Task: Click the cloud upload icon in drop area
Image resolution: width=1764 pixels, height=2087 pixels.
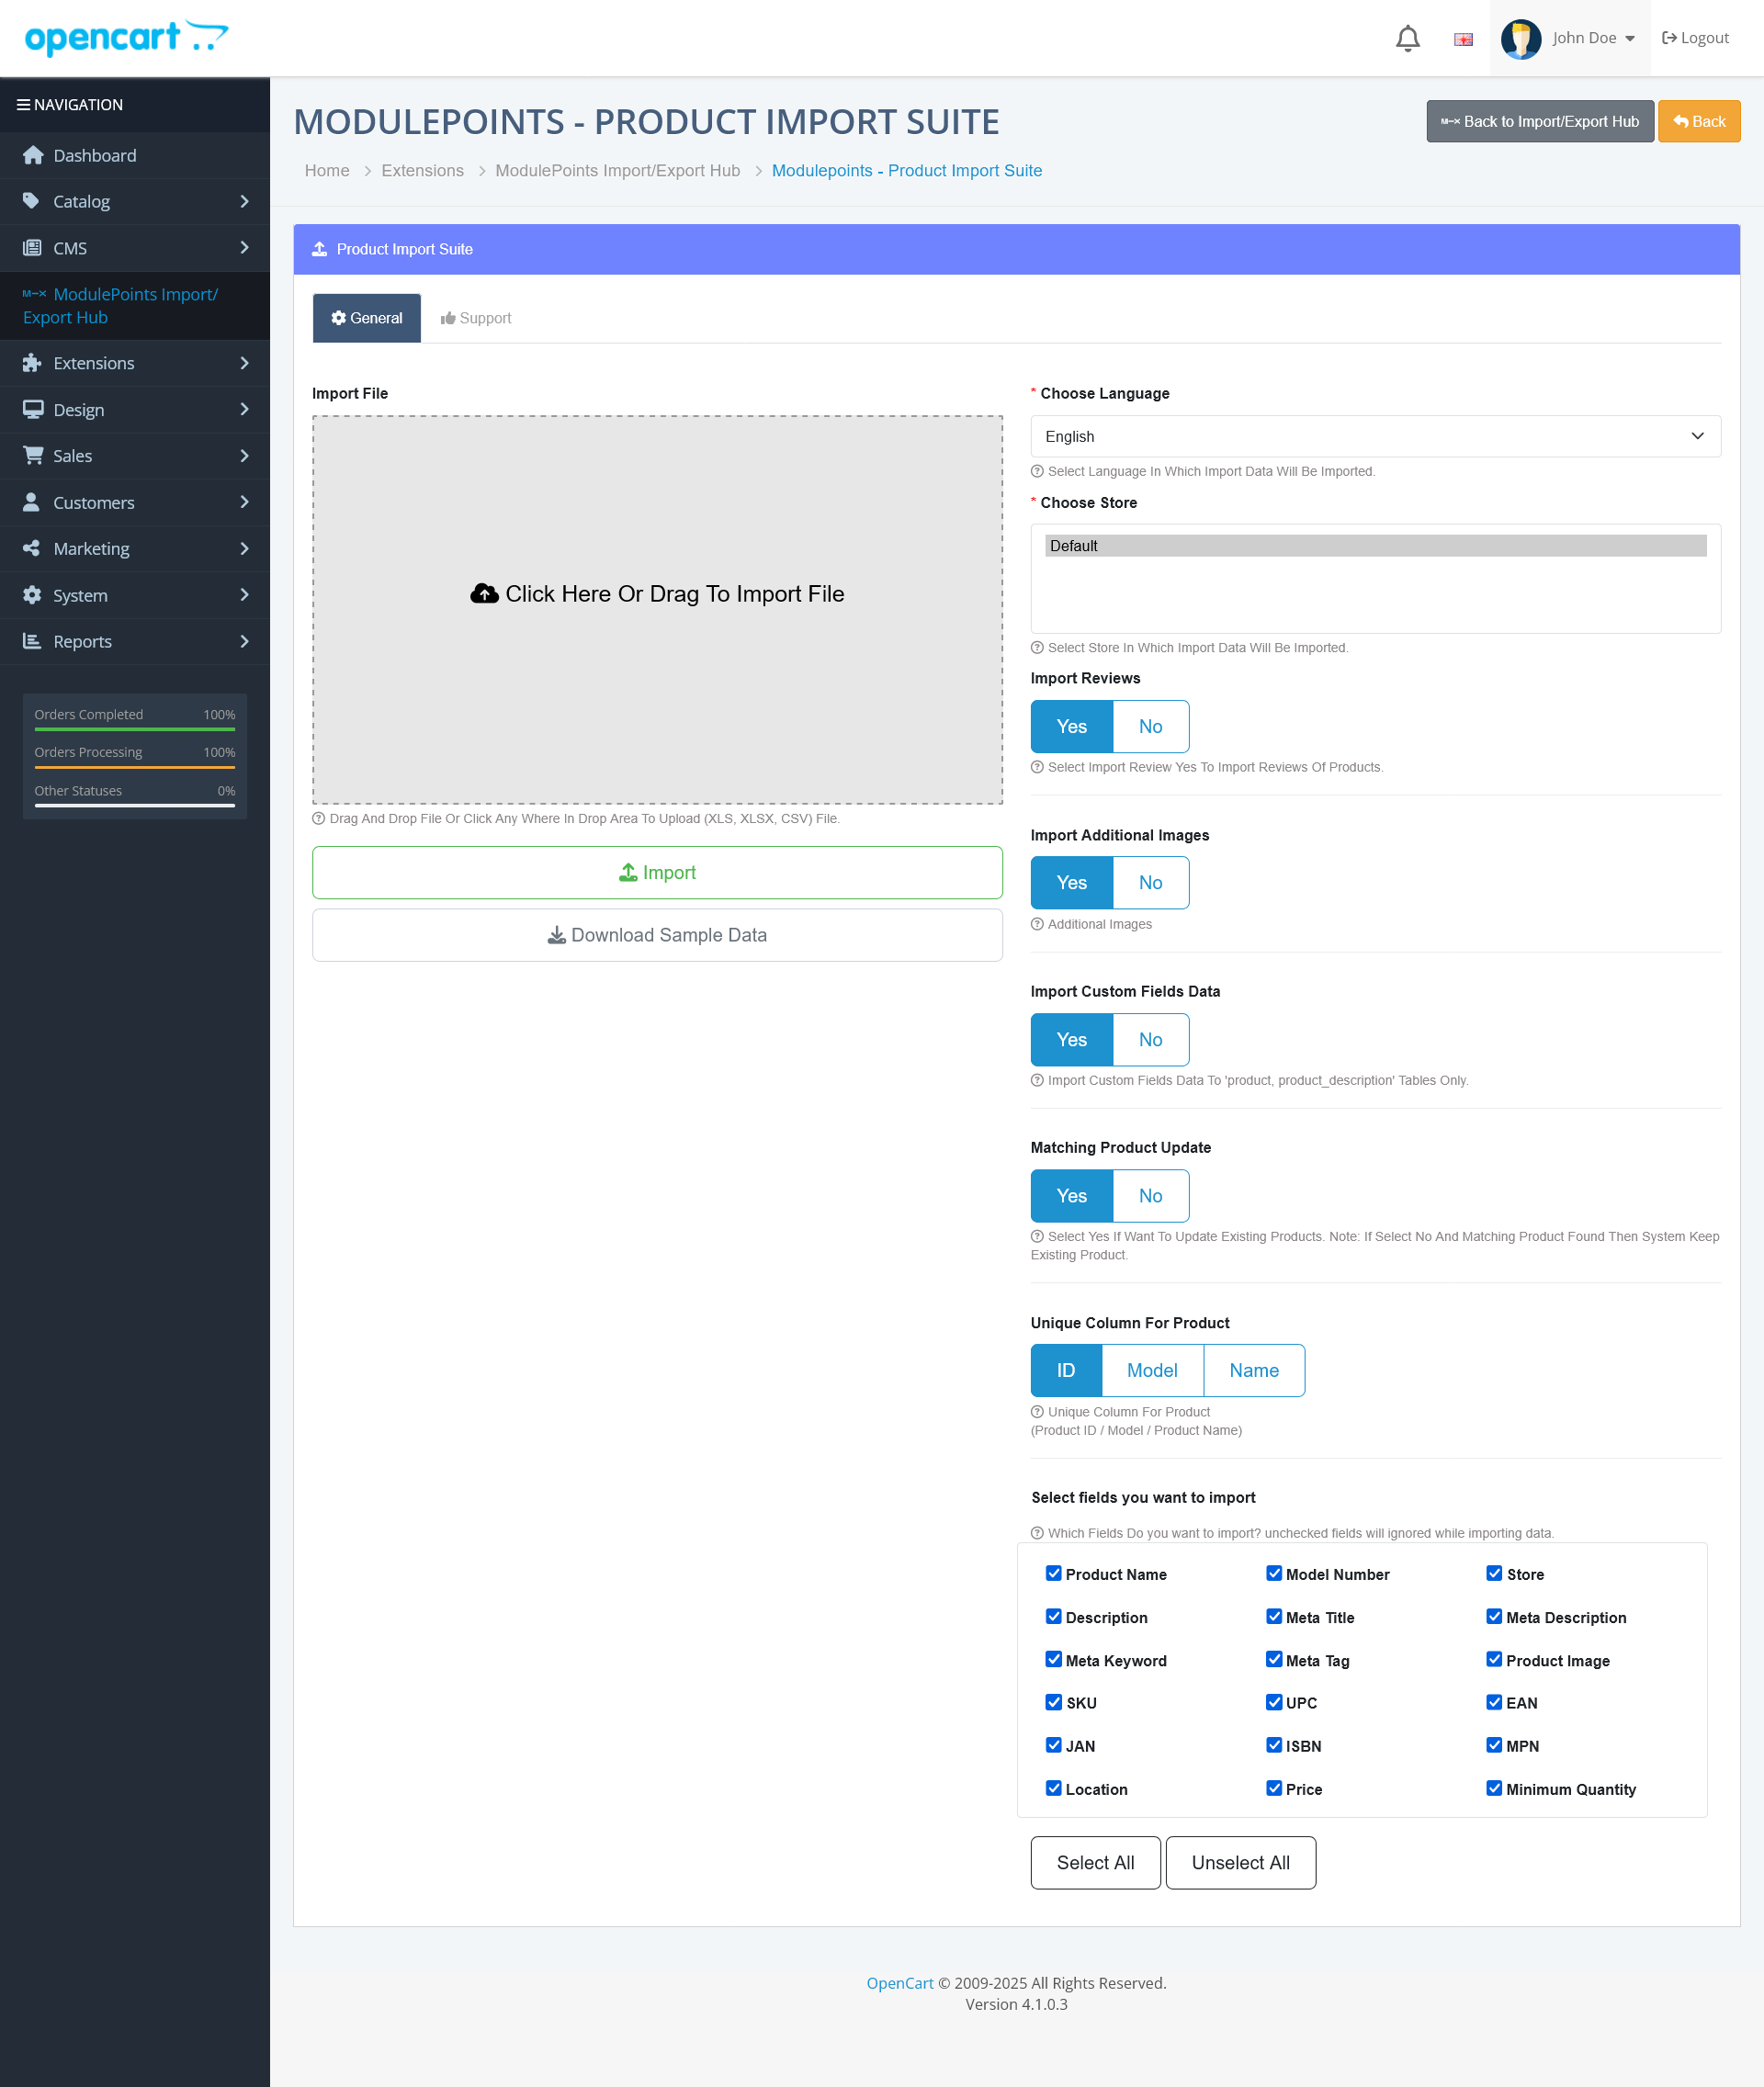Action: (x=484, y=594)
